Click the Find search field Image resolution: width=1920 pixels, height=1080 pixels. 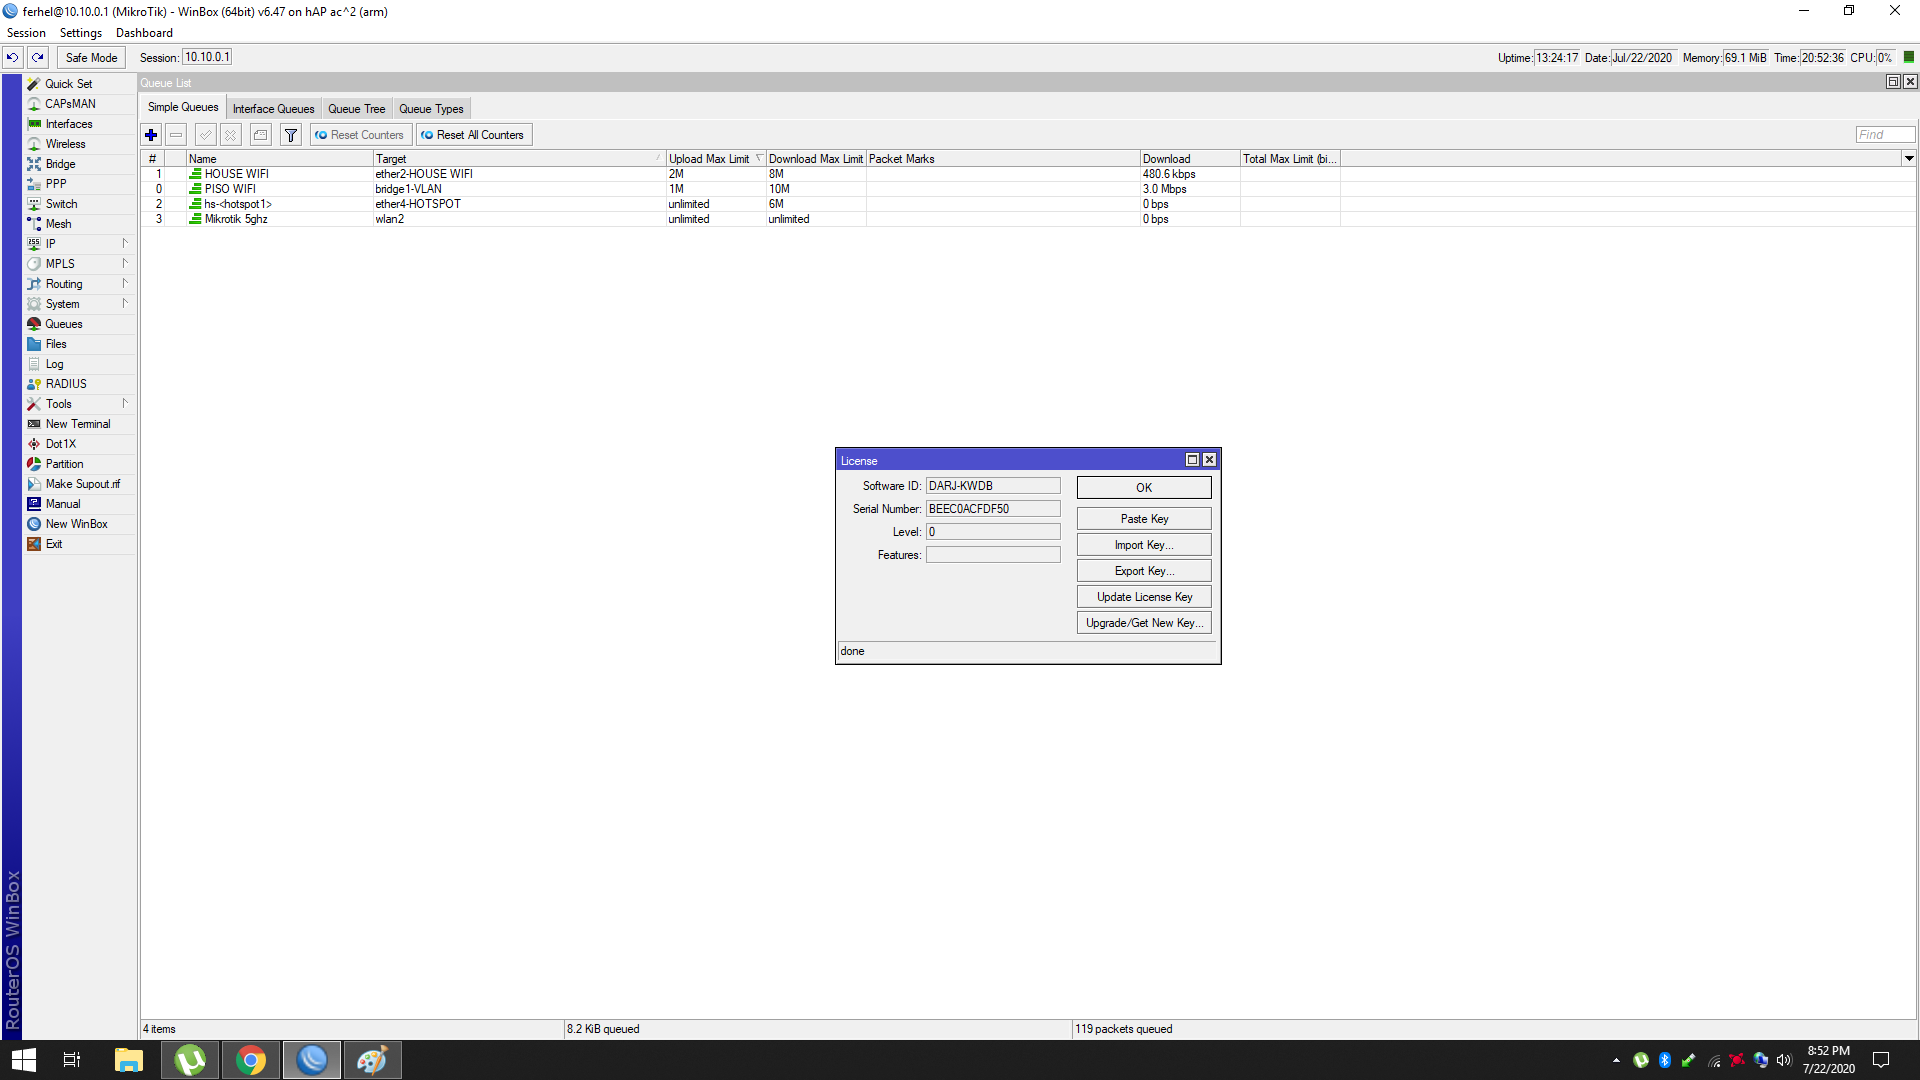[1885, 135]
